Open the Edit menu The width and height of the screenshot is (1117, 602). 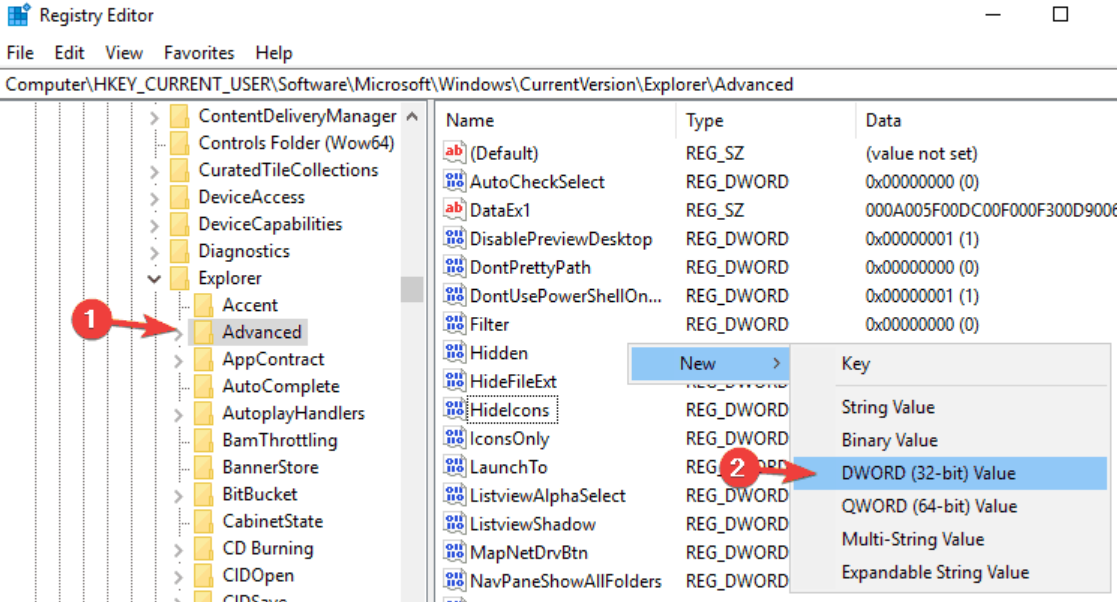[x=69, y=53]
